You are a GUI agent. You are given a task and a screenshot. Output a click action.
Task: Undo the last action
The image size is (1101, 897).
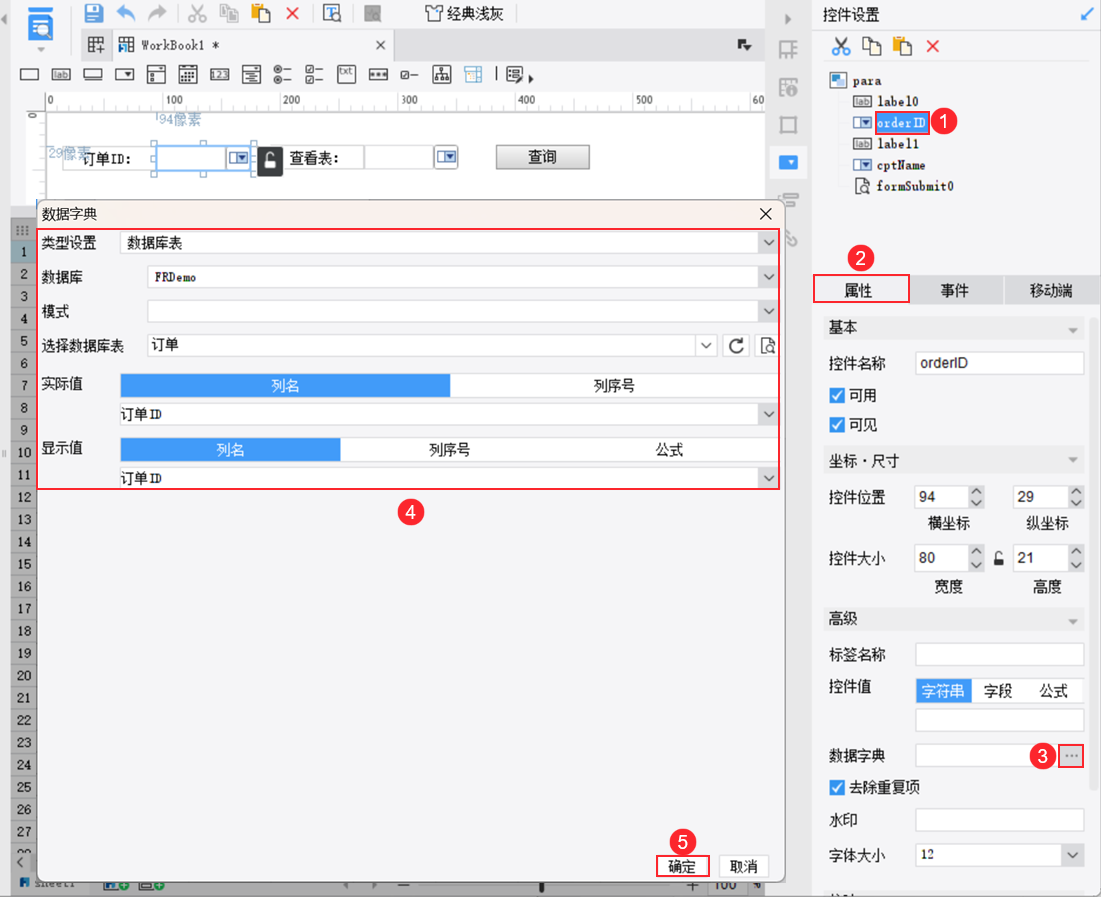pyautogui.click(x=126, y=13)
